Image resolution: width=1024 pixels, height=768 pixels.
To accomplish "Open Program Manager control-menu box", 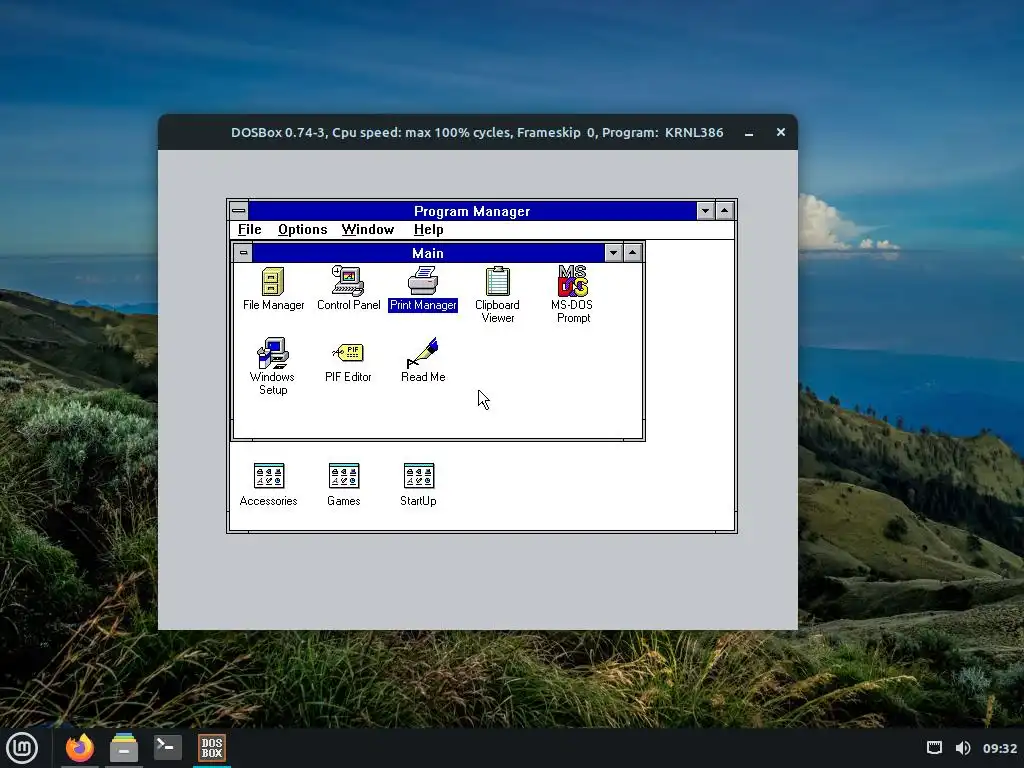I will (238, 211).
